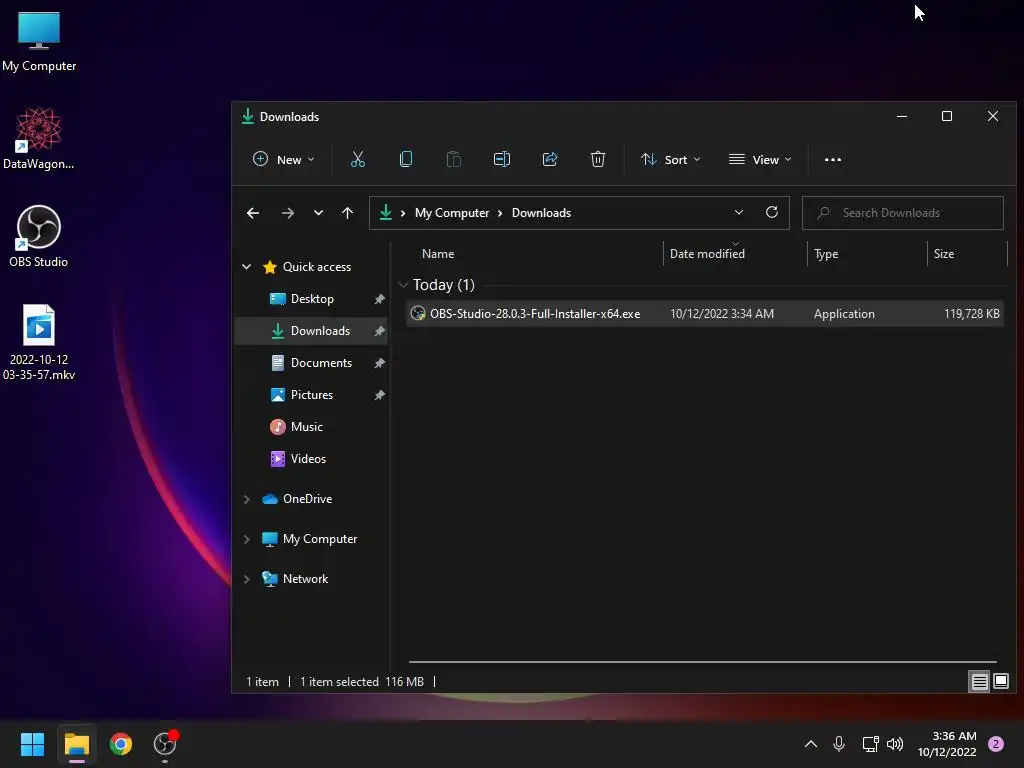The width and height of the screenshot is (1024, 768).
Task: Select Videos in the navigation pane
Action: tap(311, 458)
